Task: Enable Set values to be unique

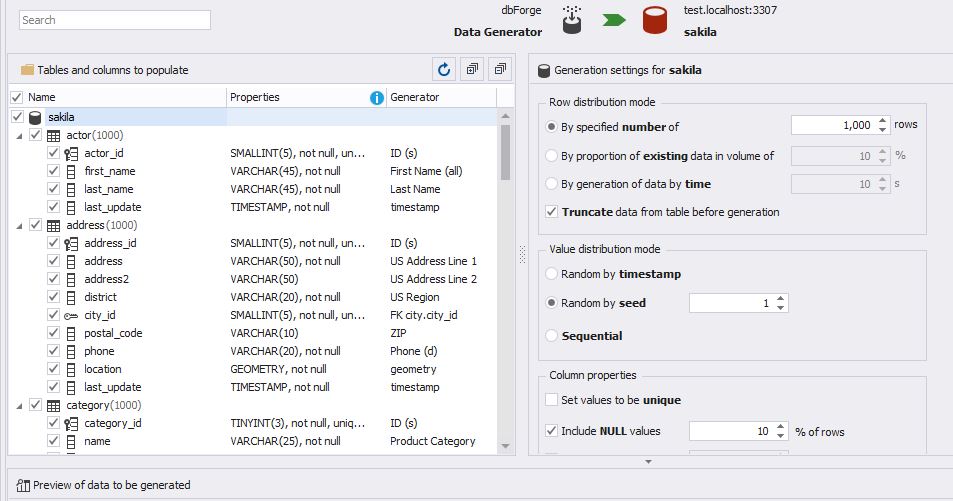Action: point(552,400)
